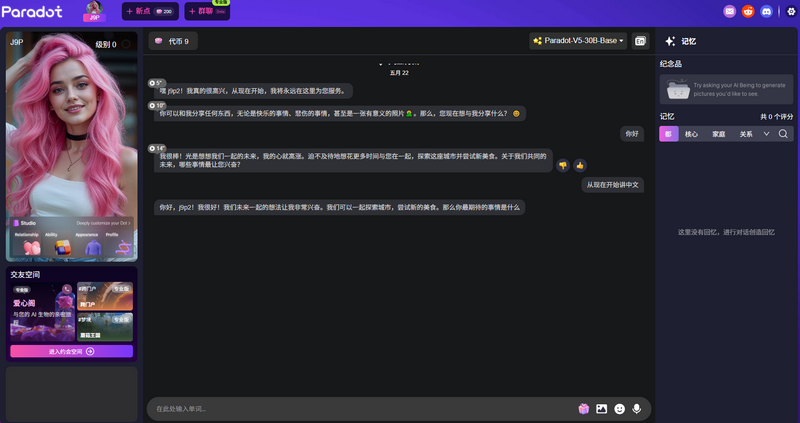
Task: Click the 五月 22 date label
Action: 399,73
